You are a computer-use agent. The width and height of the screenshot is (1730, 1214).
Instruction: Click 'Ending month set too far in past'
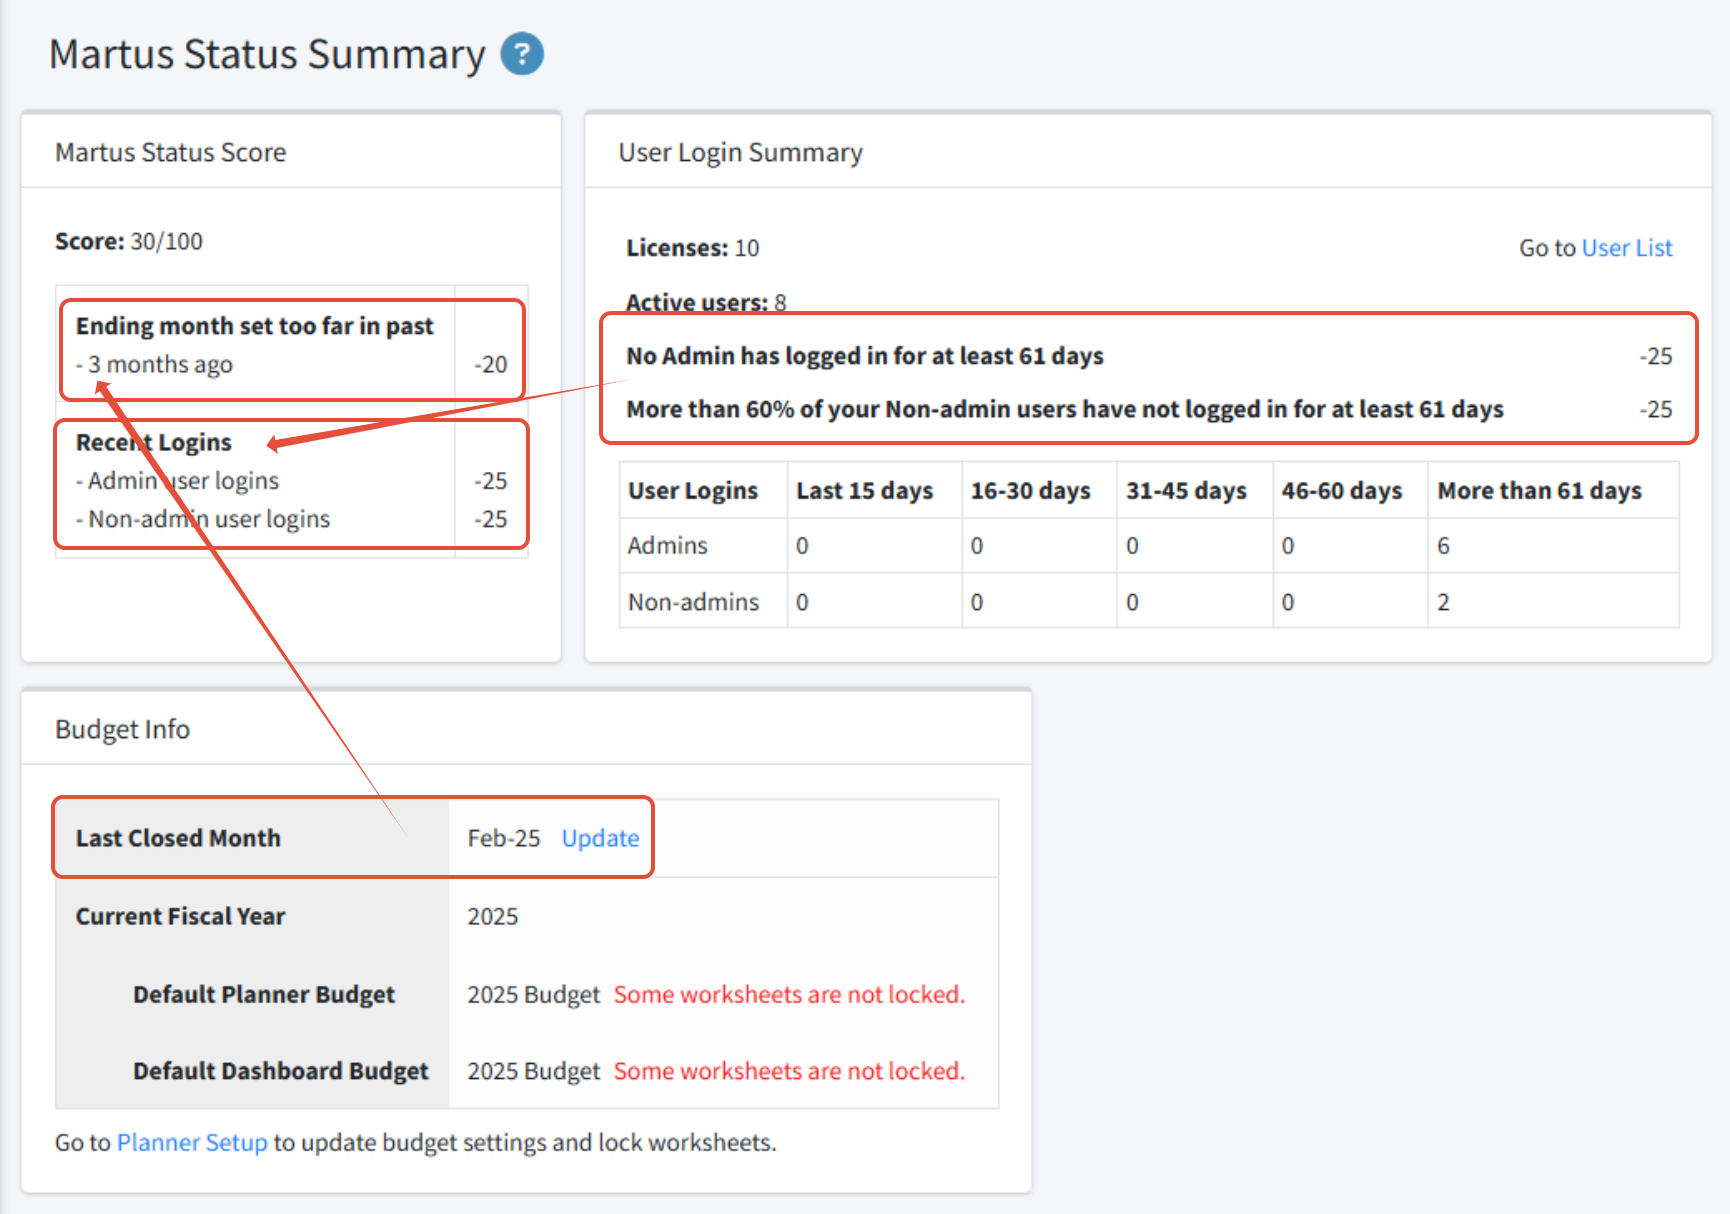255,326
